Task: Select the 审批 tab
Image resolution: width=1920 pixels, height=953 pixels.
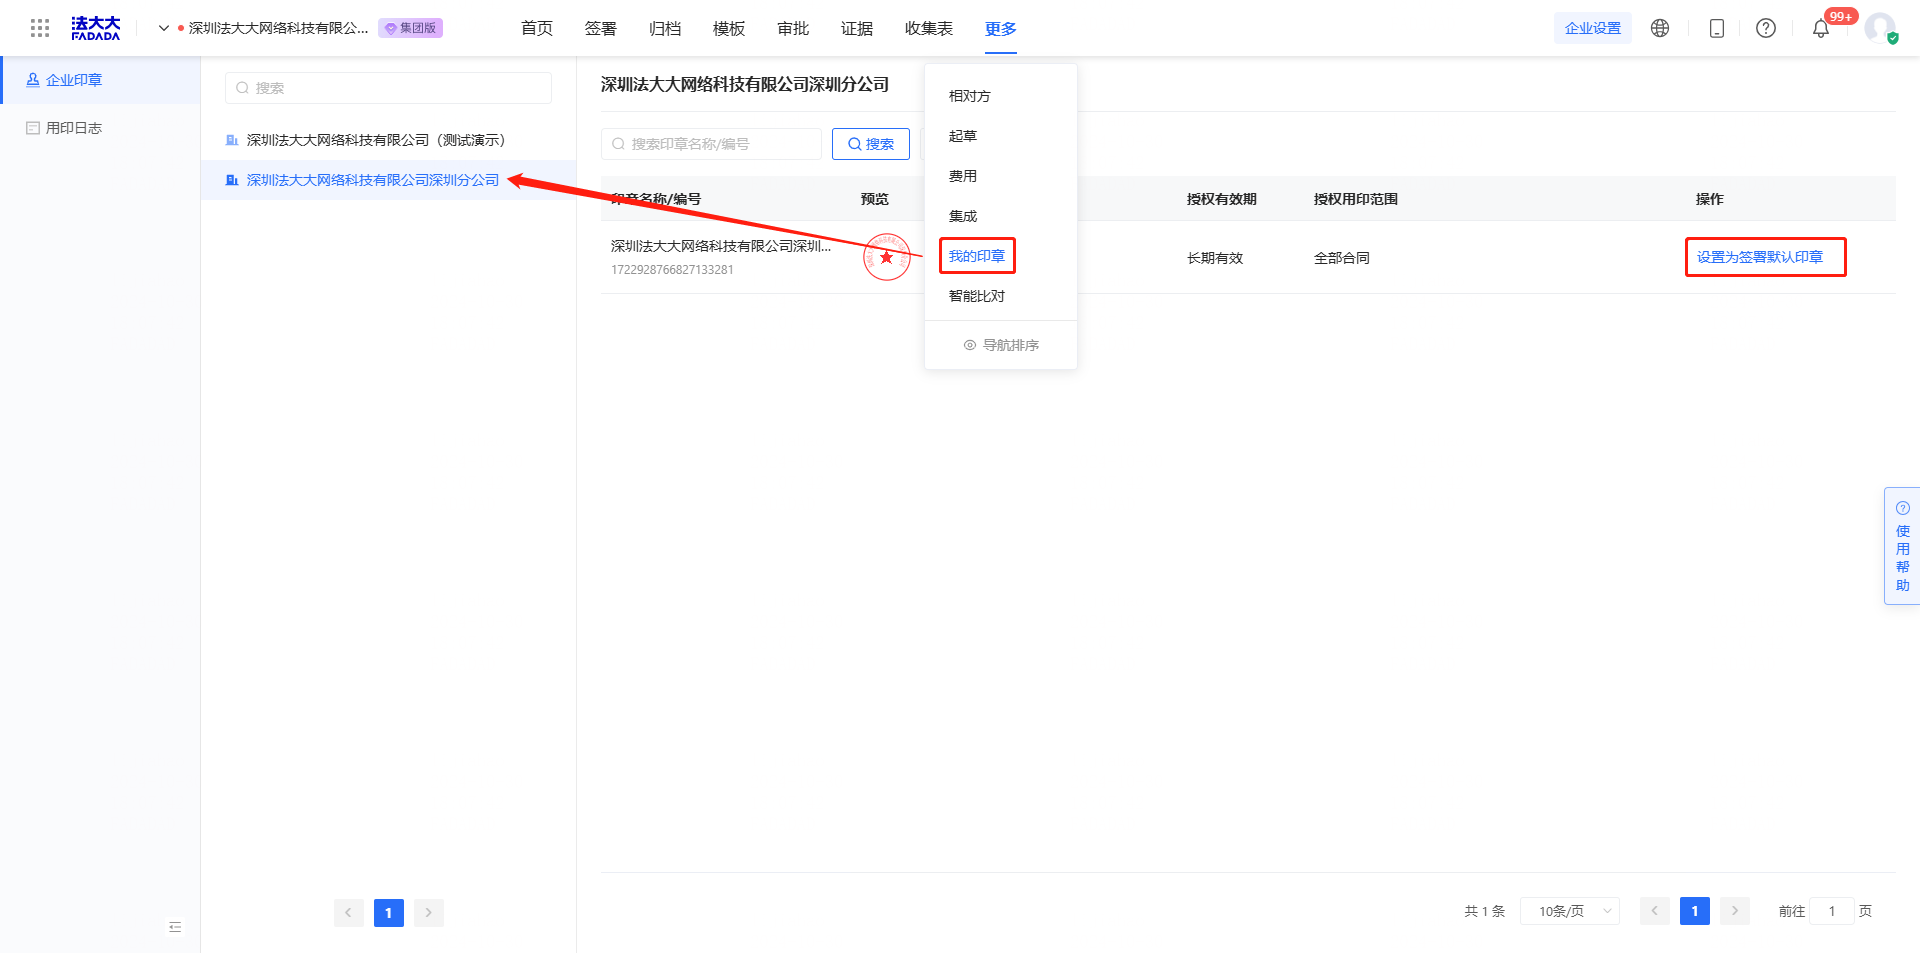Action: pos(793,28)
